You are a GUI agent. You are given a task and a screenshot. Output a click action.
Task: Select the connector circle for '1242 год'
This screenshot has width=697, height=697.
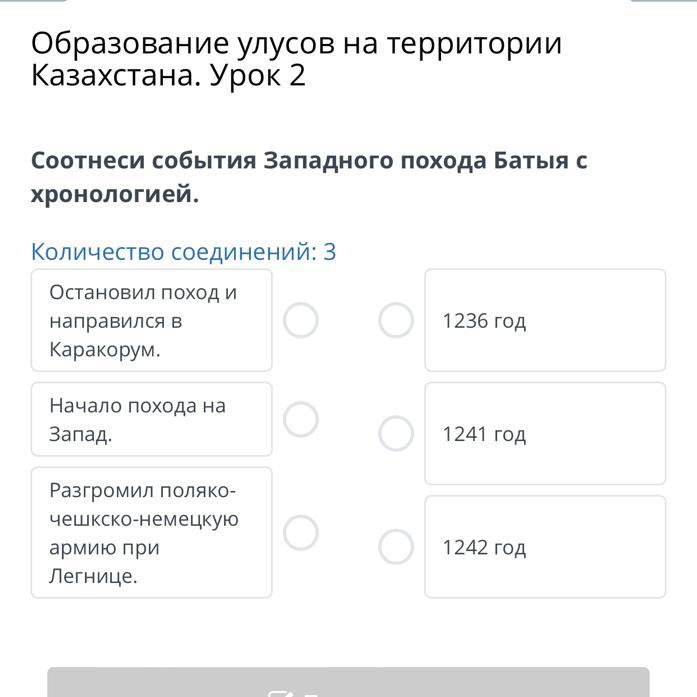[x=396, y=547]
